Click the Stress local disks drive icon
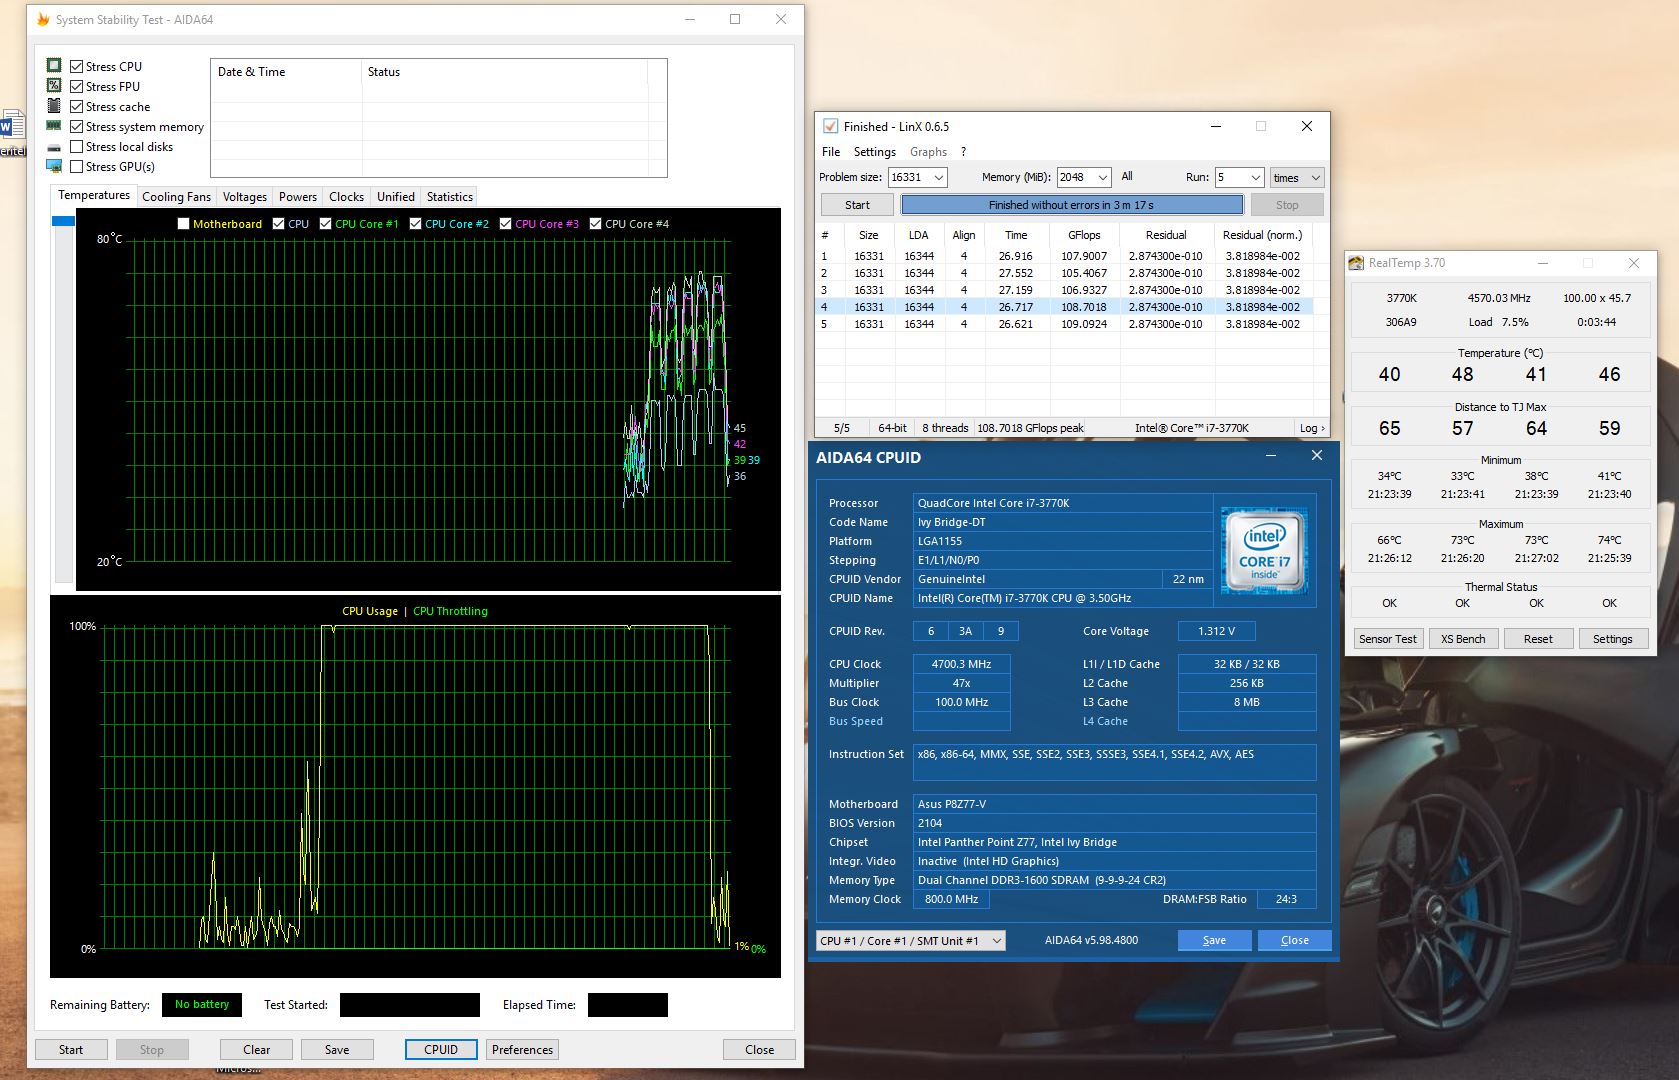 54,147
